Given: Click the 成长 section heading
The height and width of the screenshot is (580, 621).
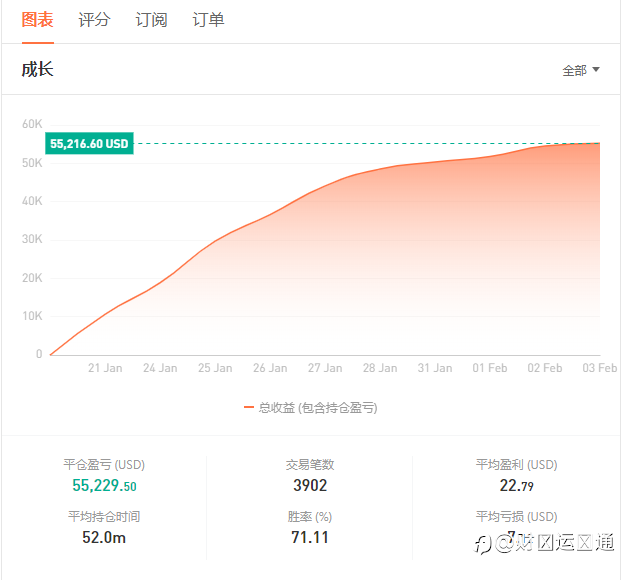Looking at the screenshot, I should tap(38, 70).
